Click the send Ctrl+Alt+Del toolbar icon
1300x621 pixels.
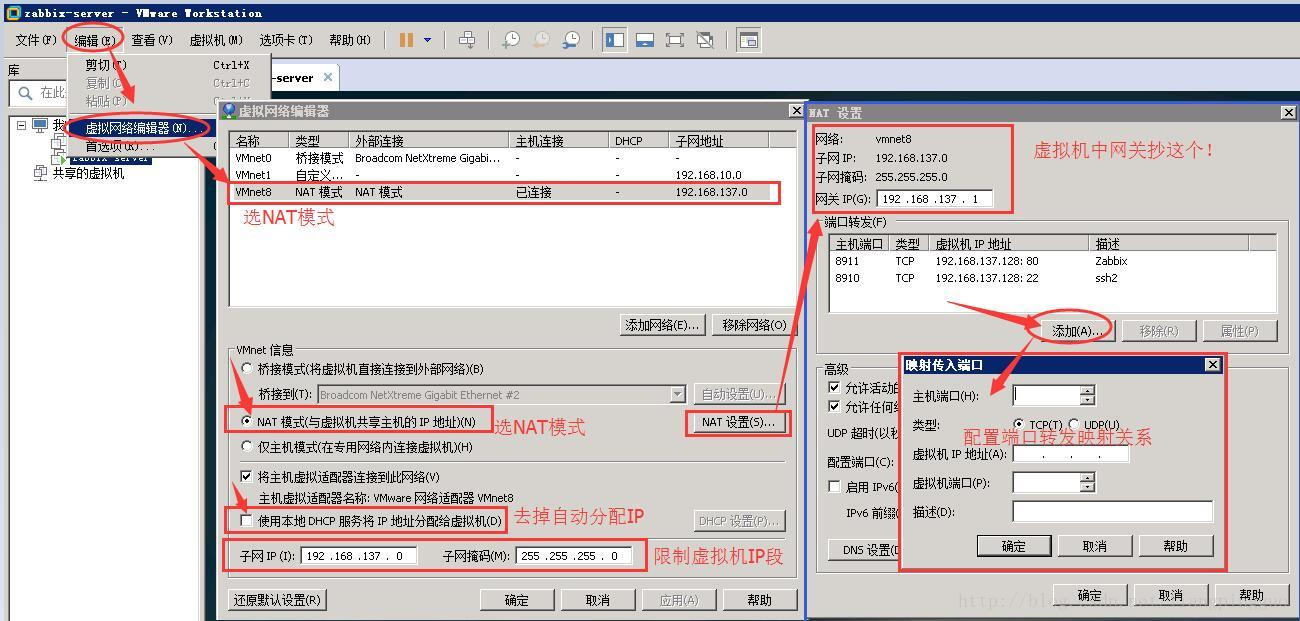point(467,40)
